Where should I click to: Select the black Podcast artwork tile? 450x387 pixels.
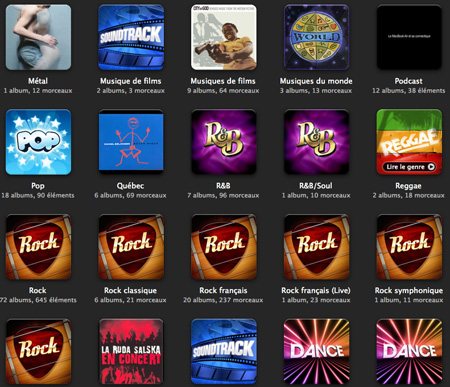coord(409,37)
